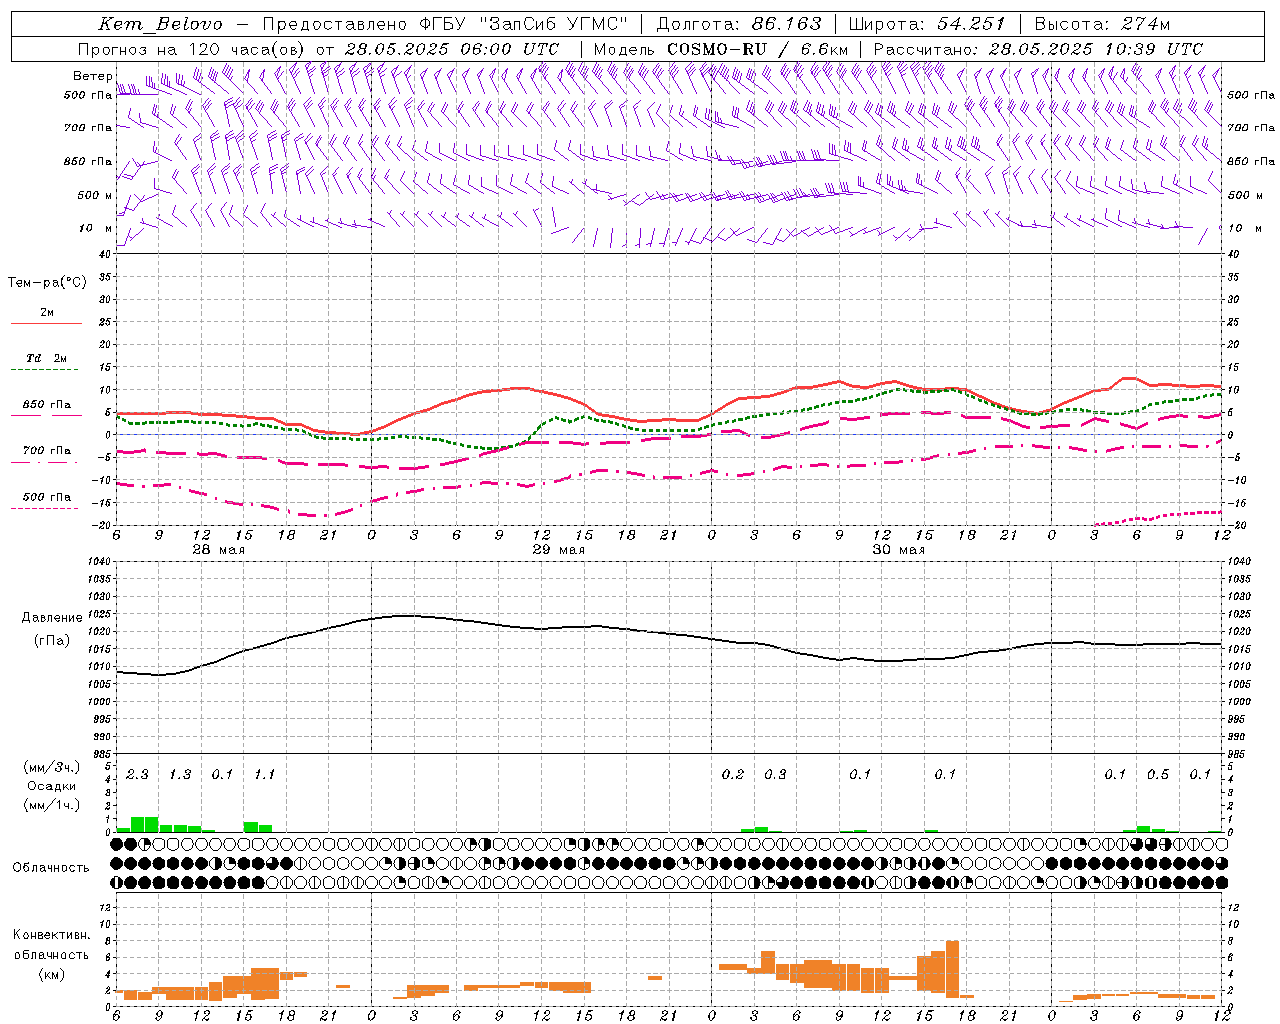Click the 1.3 three-hour precipitation value
The image size is (1280, 1024).
(180, 774)
